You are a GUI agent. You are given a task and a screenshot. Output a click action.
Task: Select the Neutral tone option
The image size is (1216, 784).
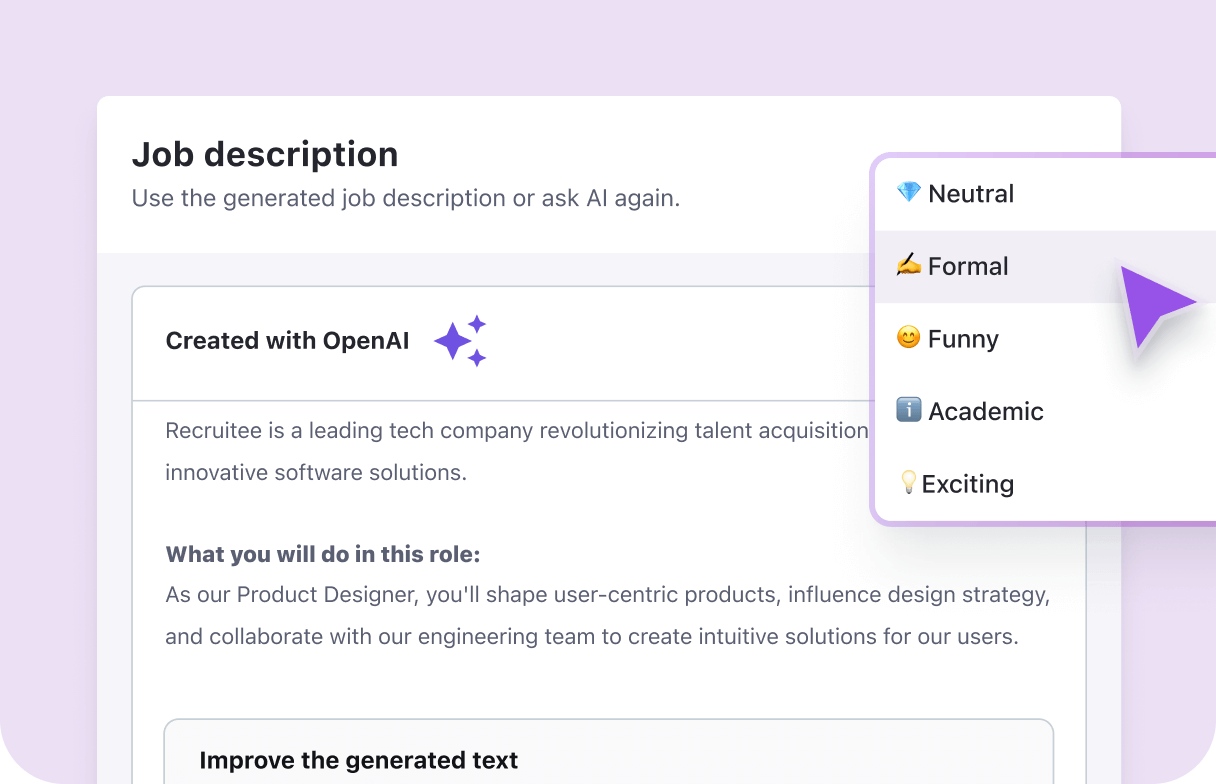970,193
